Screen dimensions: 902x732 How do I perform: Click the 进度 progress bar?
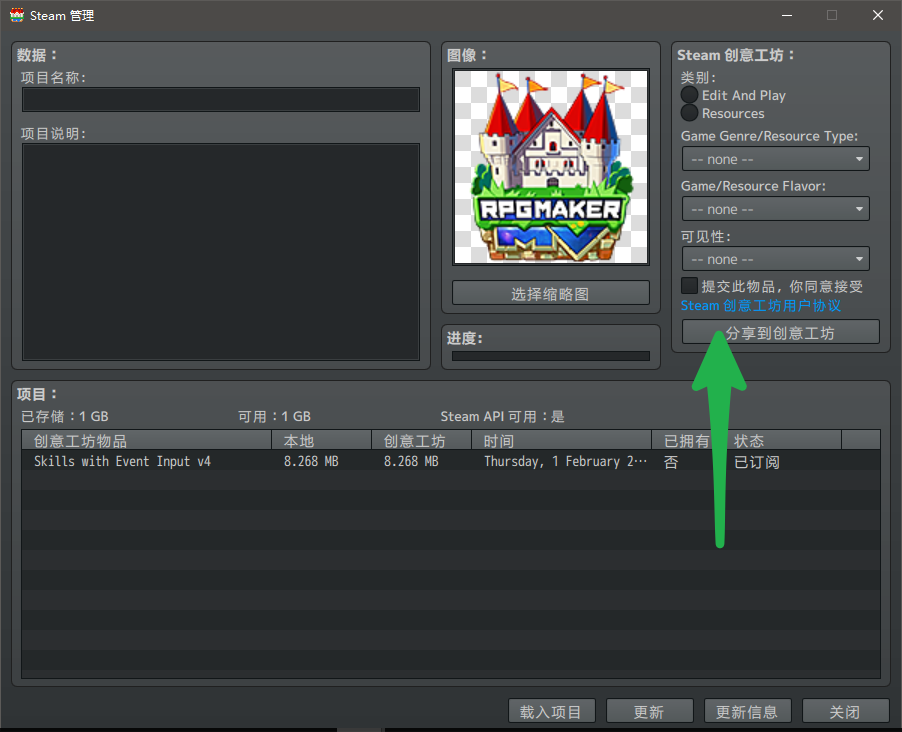coord(551,356)
